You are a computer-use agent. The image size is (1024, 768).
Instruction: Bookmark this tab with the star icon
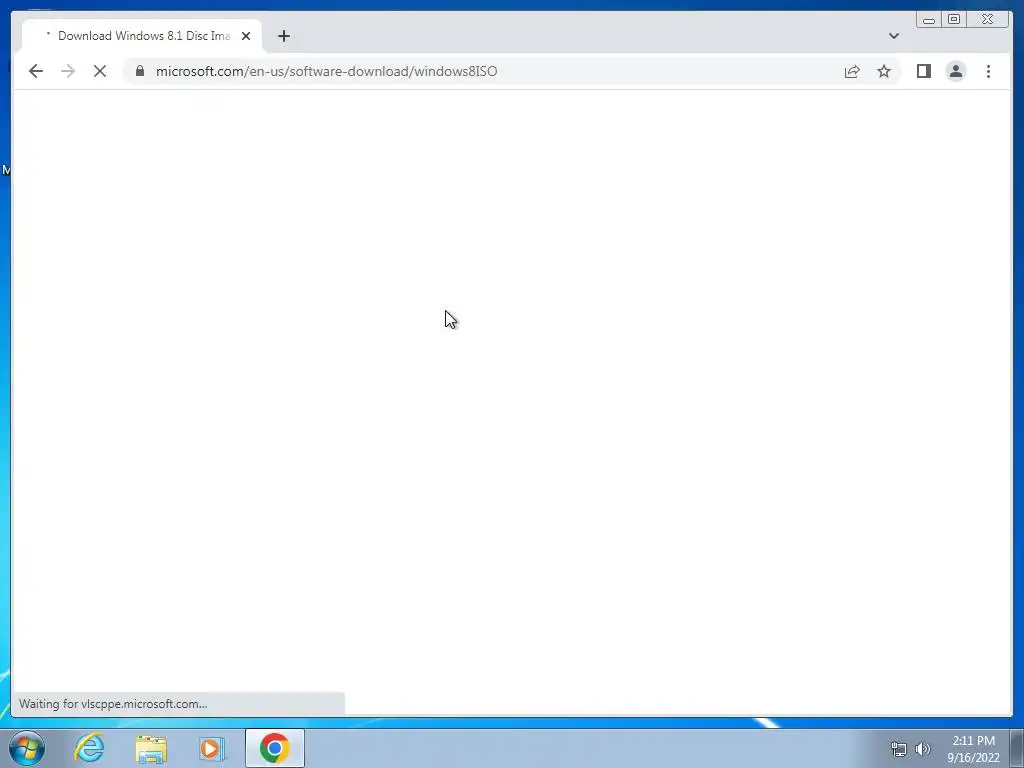click(x=884, y=71)
